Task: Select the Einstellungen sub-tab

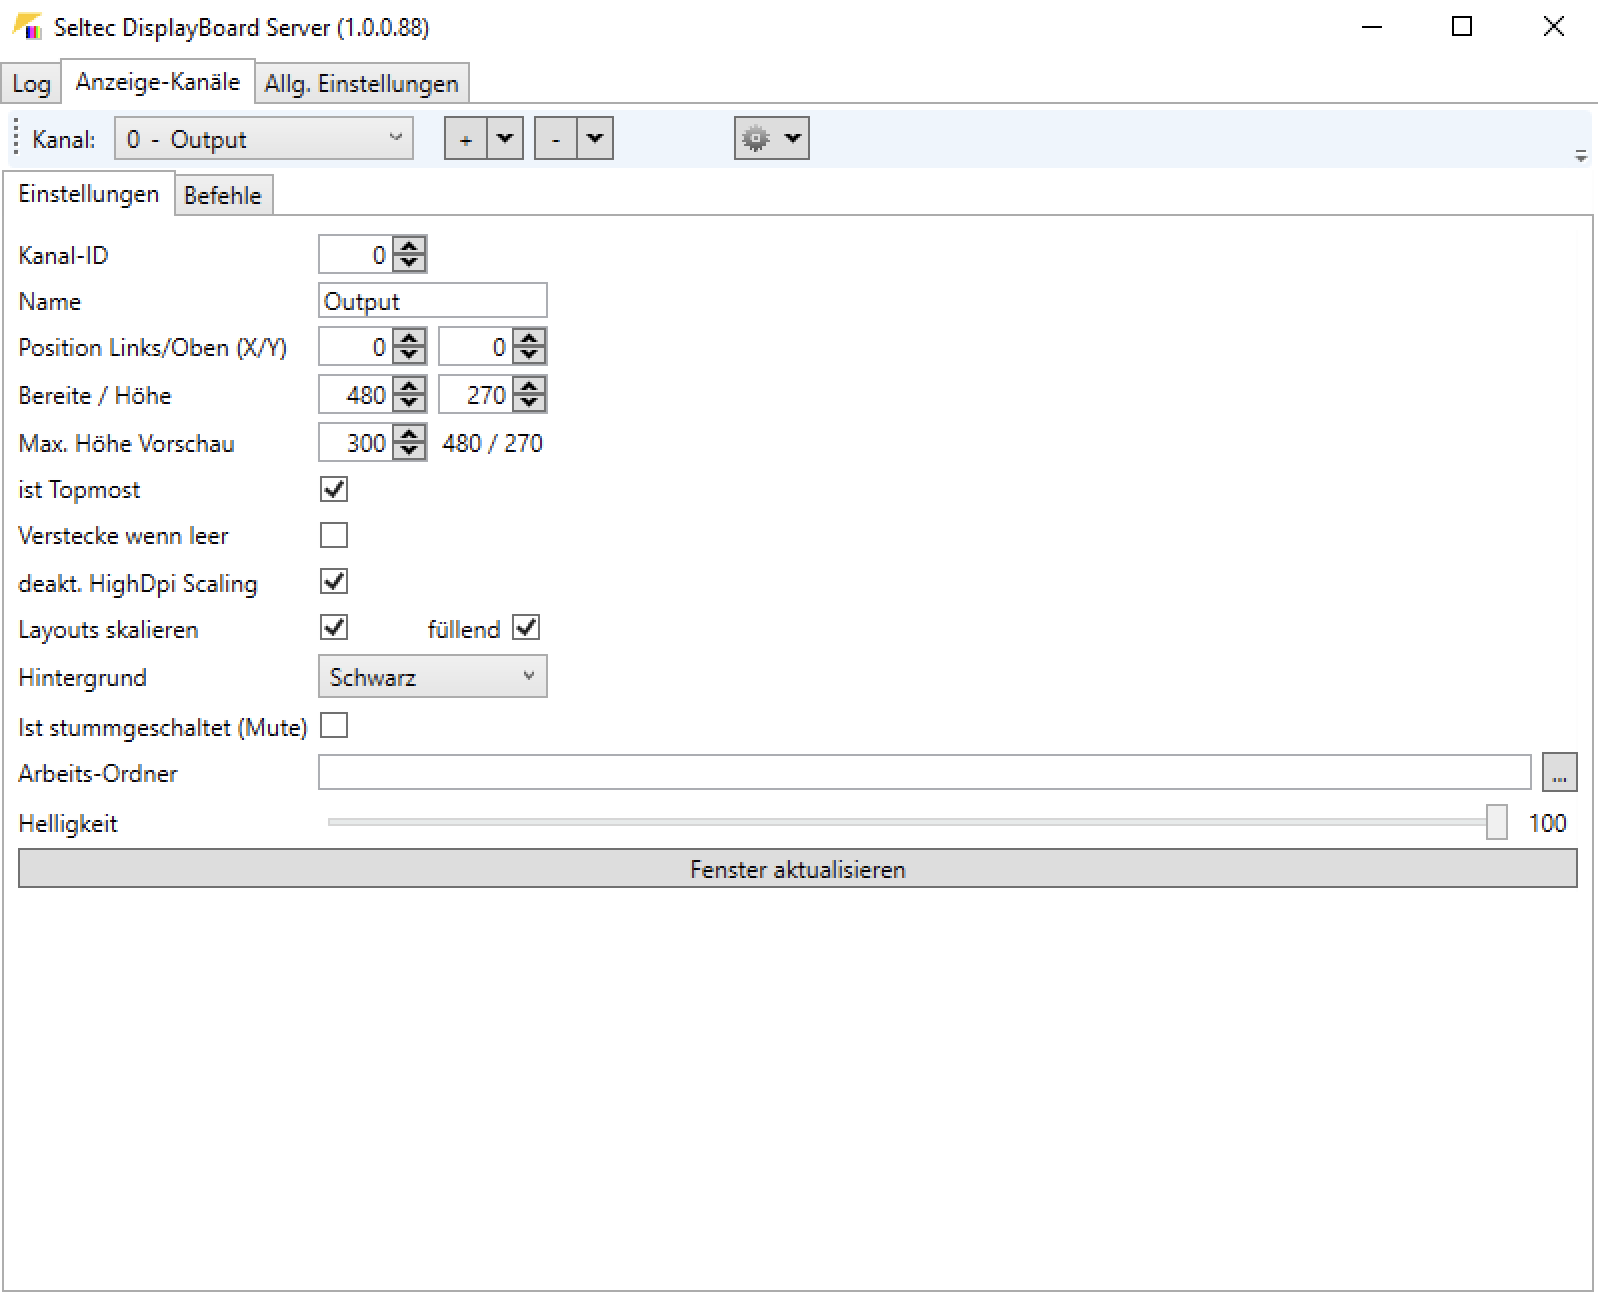Action: pyautogui.click(x=89, y=194)
